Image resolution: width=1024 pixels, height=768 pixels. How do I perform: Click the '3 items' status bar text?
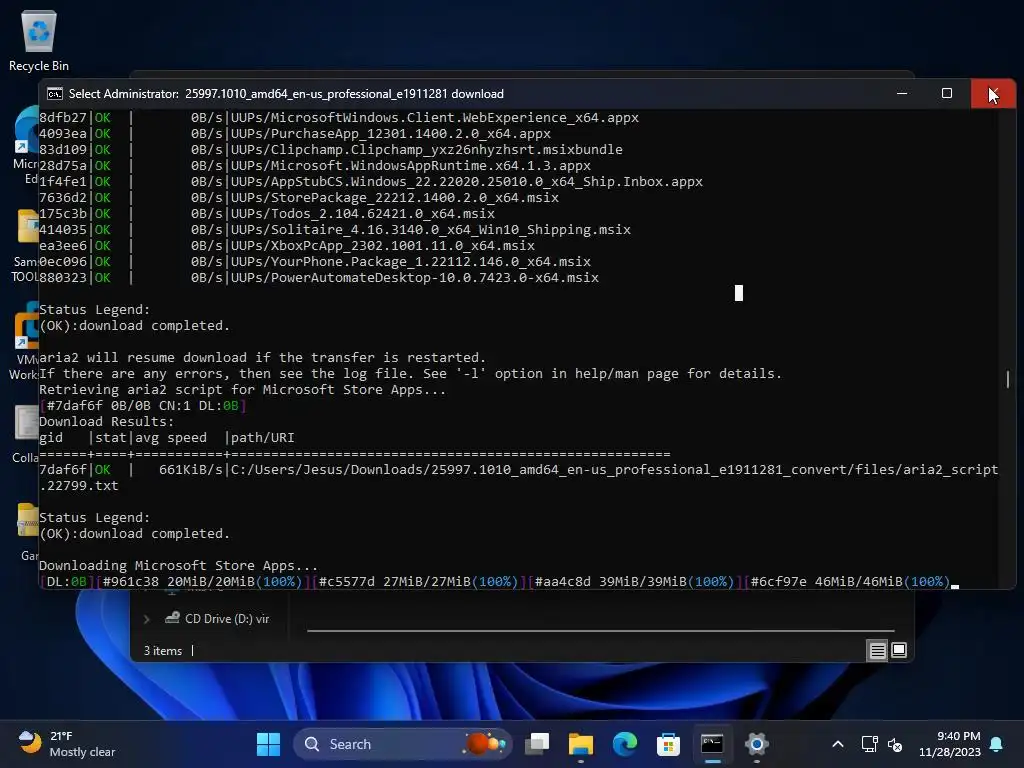coord(163,650)
